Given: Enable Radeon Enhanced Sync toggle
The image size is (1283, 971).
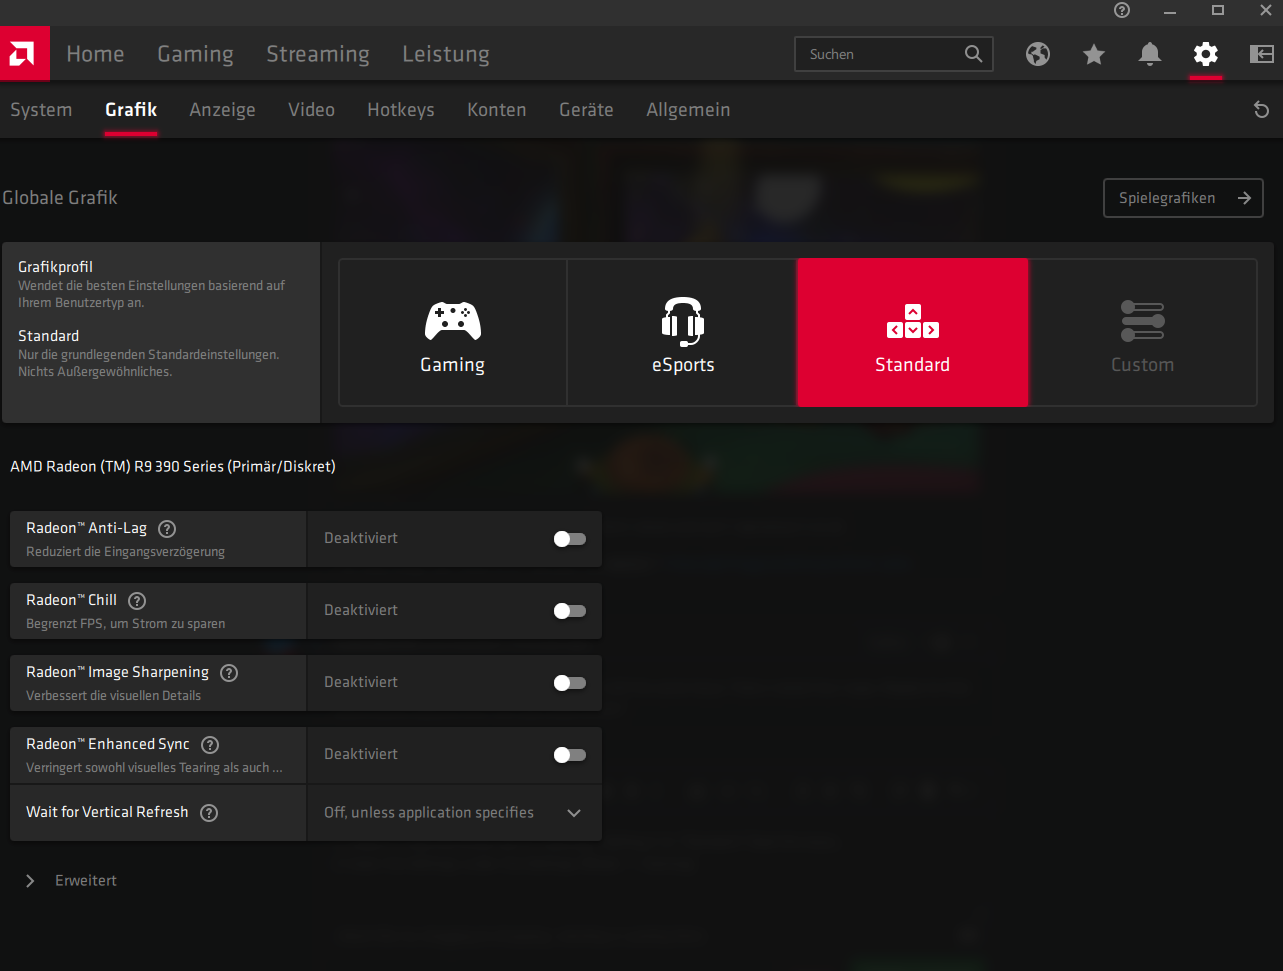Looking at the screenshot, I should [570, 755].
